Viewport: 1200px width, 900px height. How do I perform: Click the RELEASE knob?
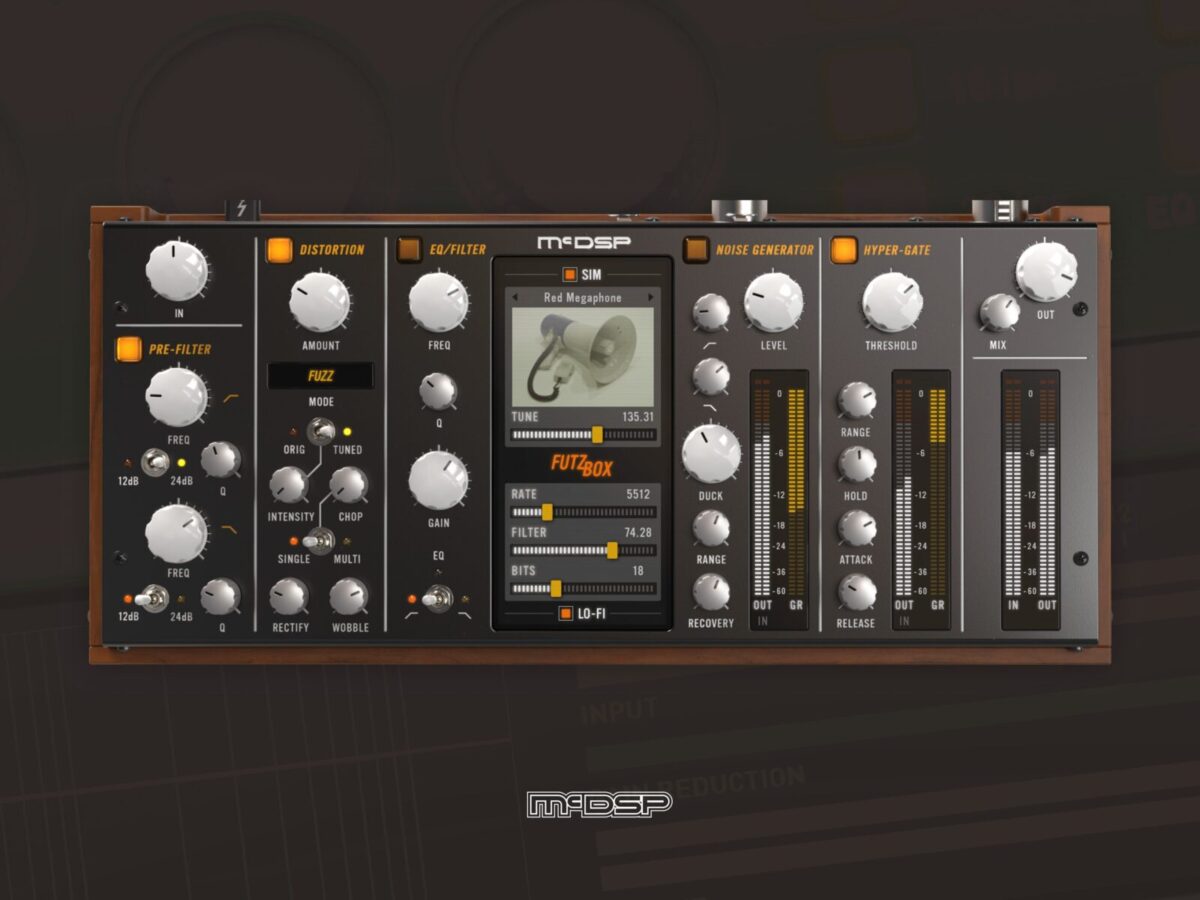click(857, 592)
